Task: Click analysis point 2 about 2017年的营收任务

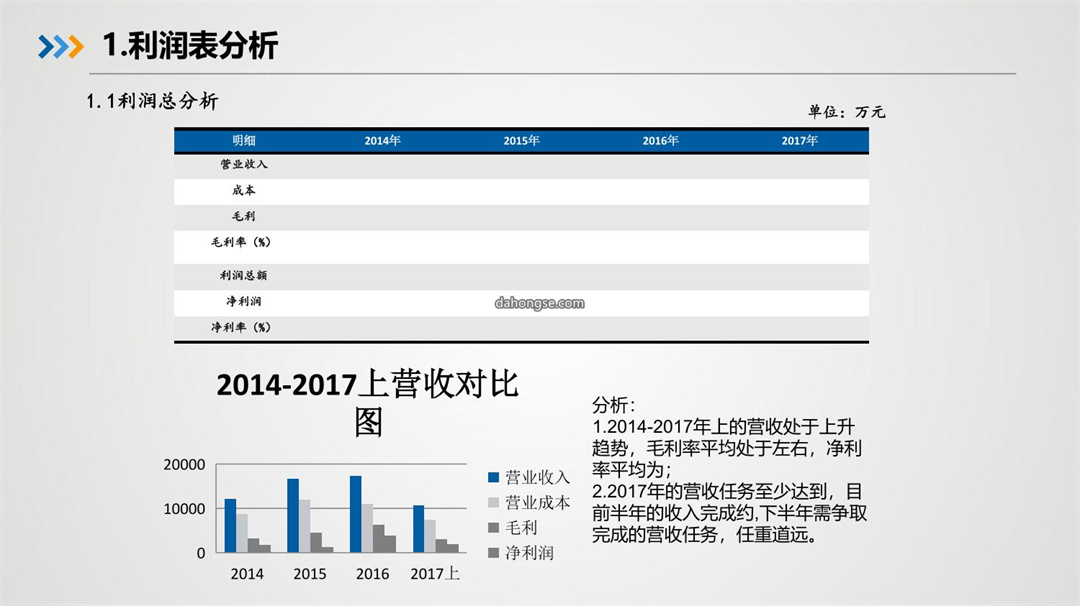Action: coord(729,513)
